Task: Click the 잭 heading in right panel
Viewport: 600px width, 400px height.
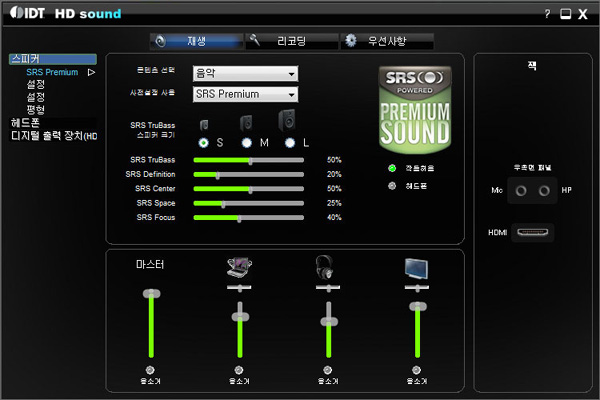Action: click(532, 65)
